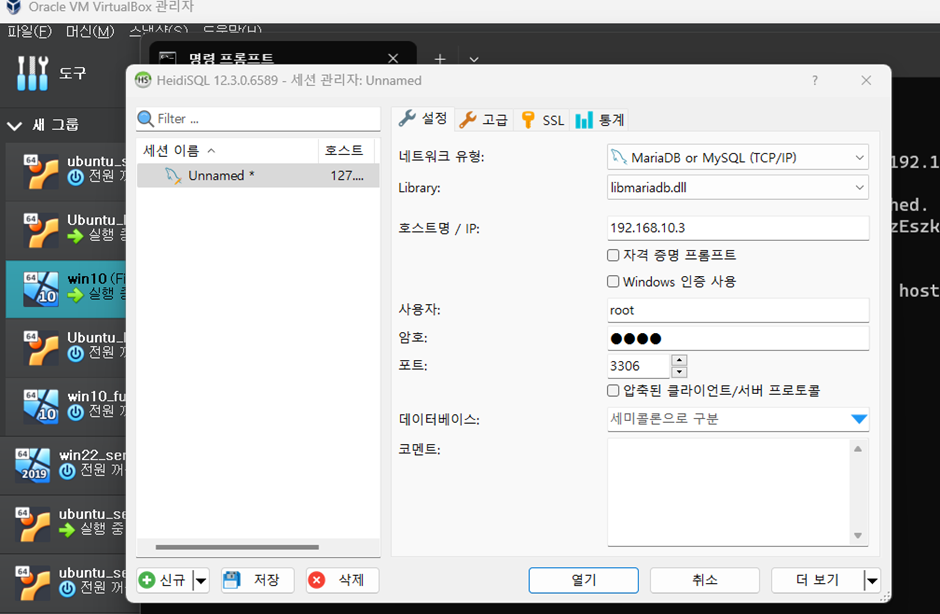
Task: Open VirtualBox 머신 menu
Action: [x=90, y=31]
